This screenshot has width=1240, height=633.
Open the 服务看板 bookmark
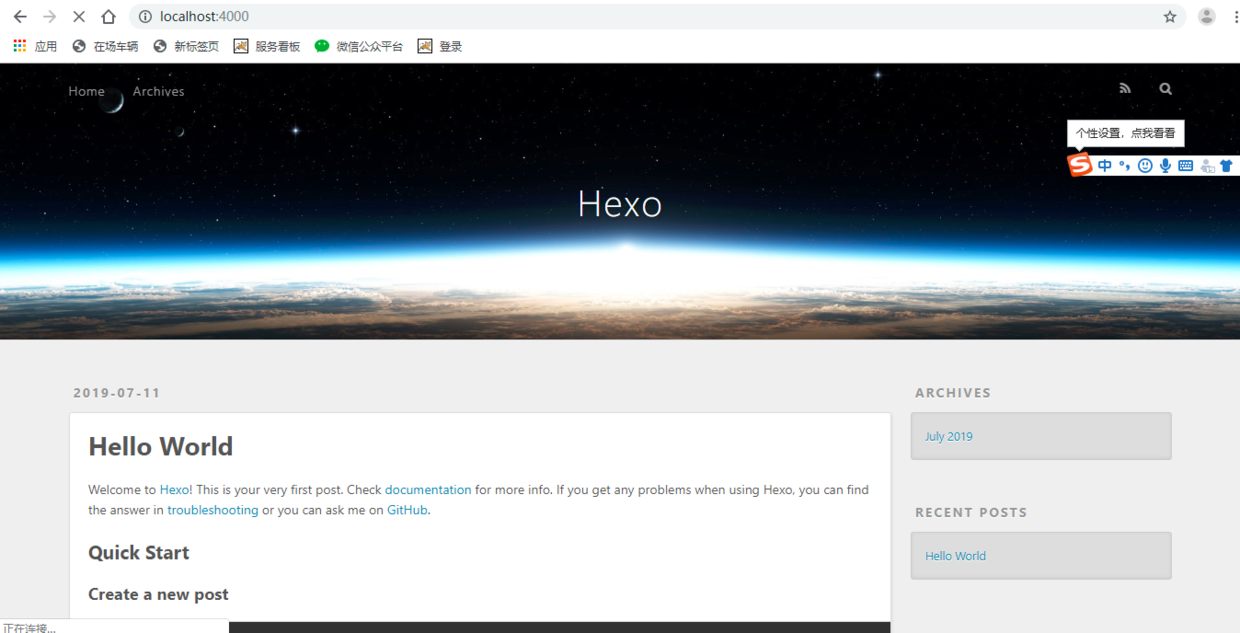pyautogui.click(x=267, y=46)
